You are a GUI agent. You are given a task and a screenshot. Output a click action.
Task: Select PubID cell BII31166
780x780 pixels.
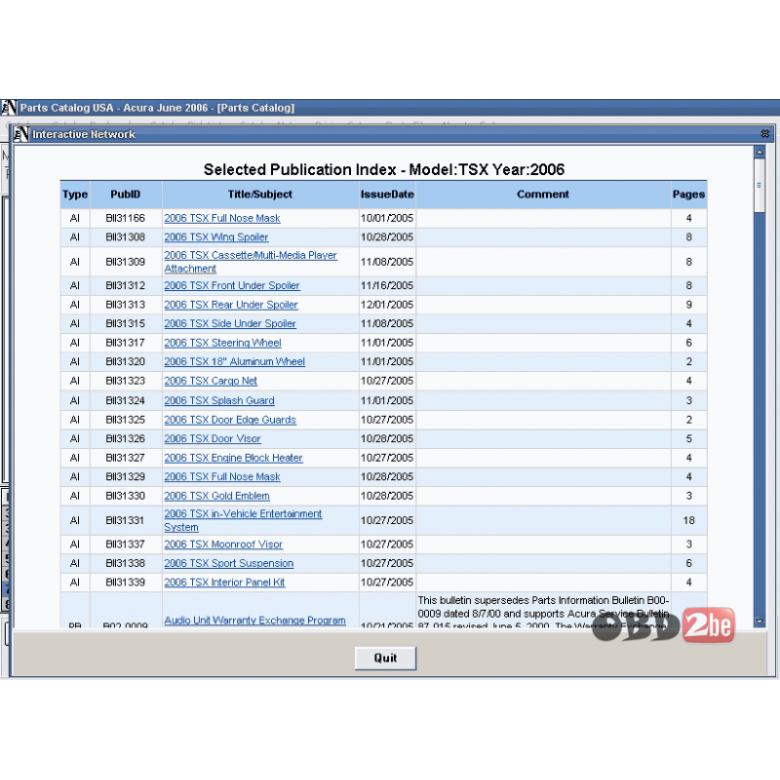(x=125, y=218)
